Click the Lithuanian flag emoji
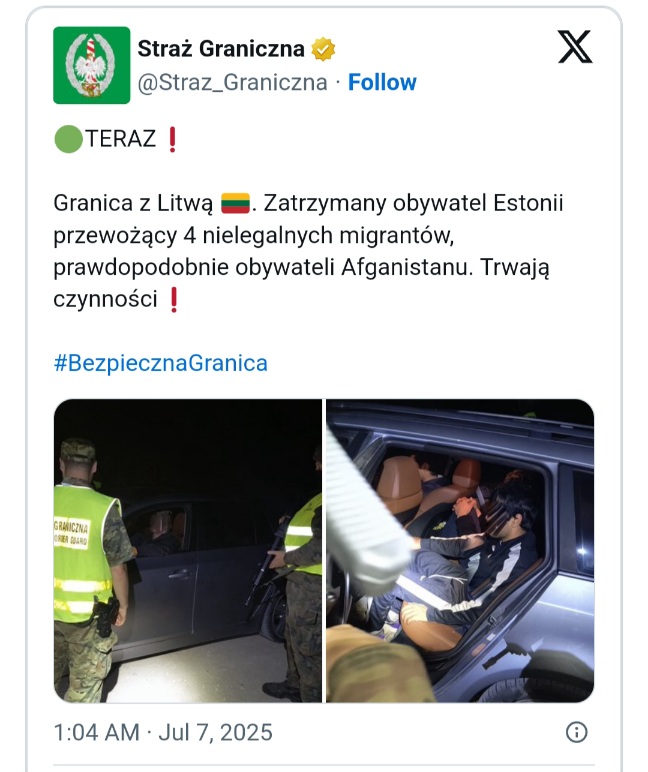648x772 pixels. [235, 203]
